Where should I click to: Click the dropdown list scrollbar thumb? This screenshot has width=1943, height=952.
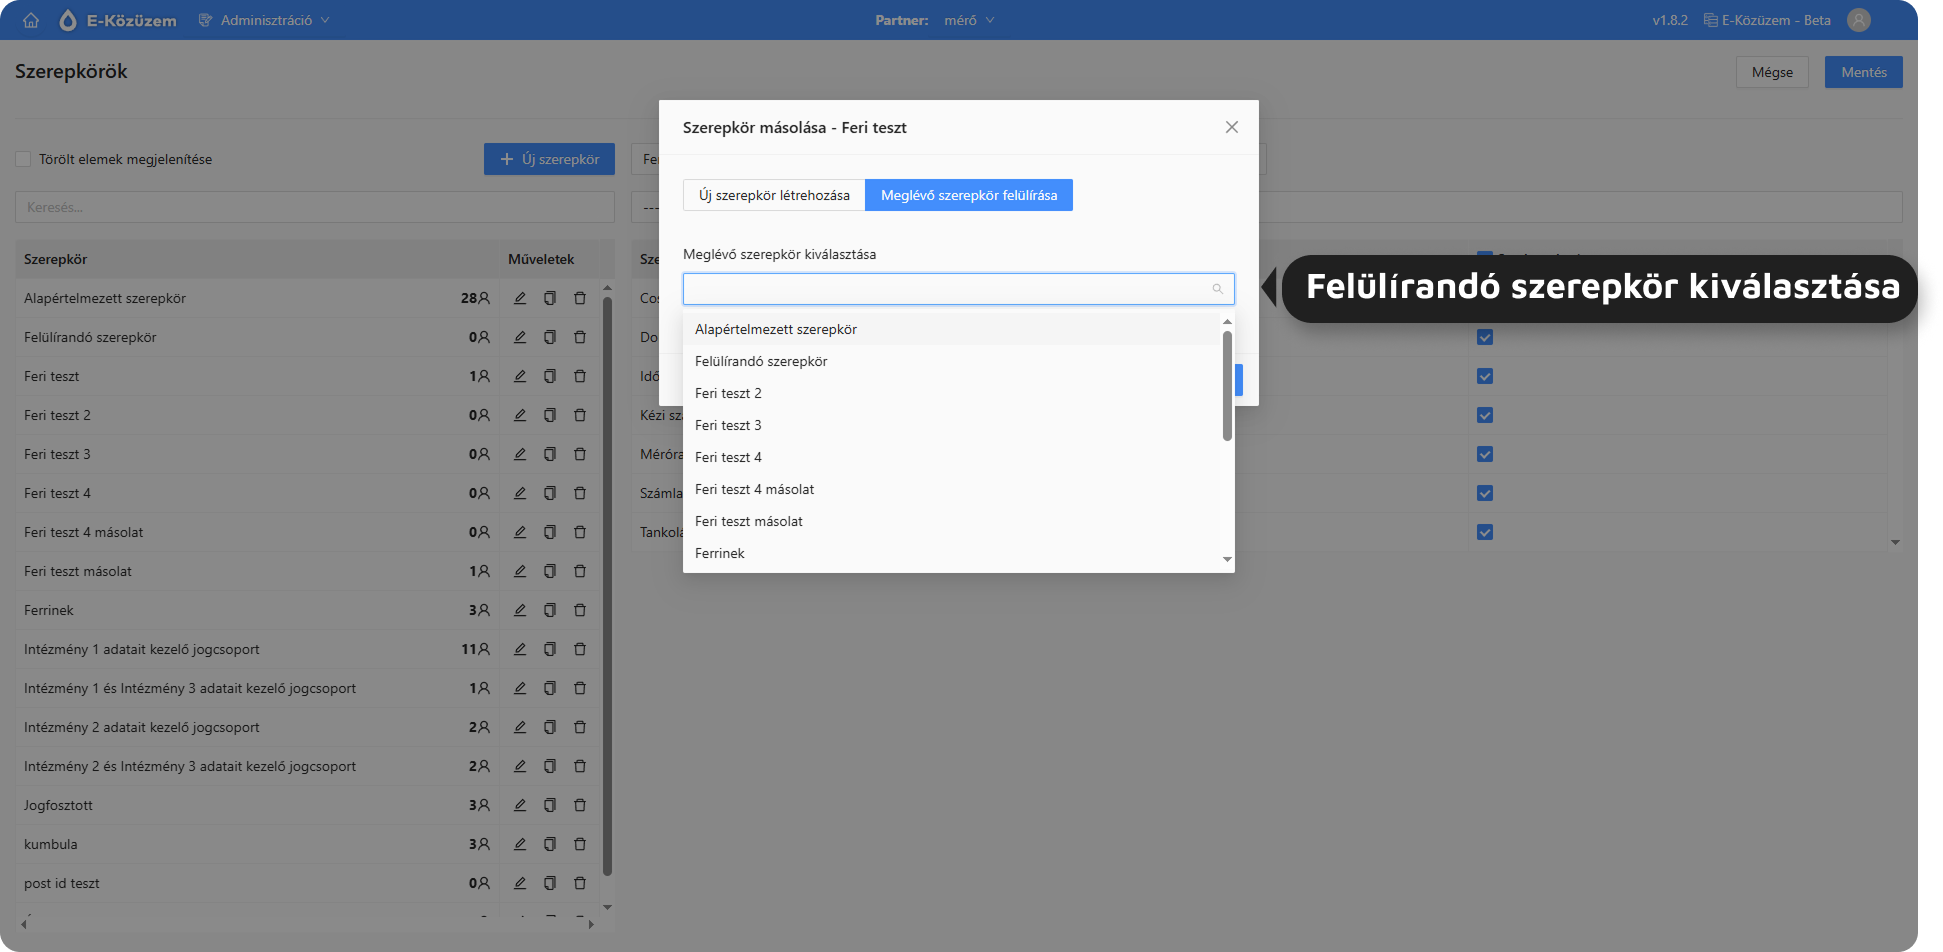point(1227,385)
